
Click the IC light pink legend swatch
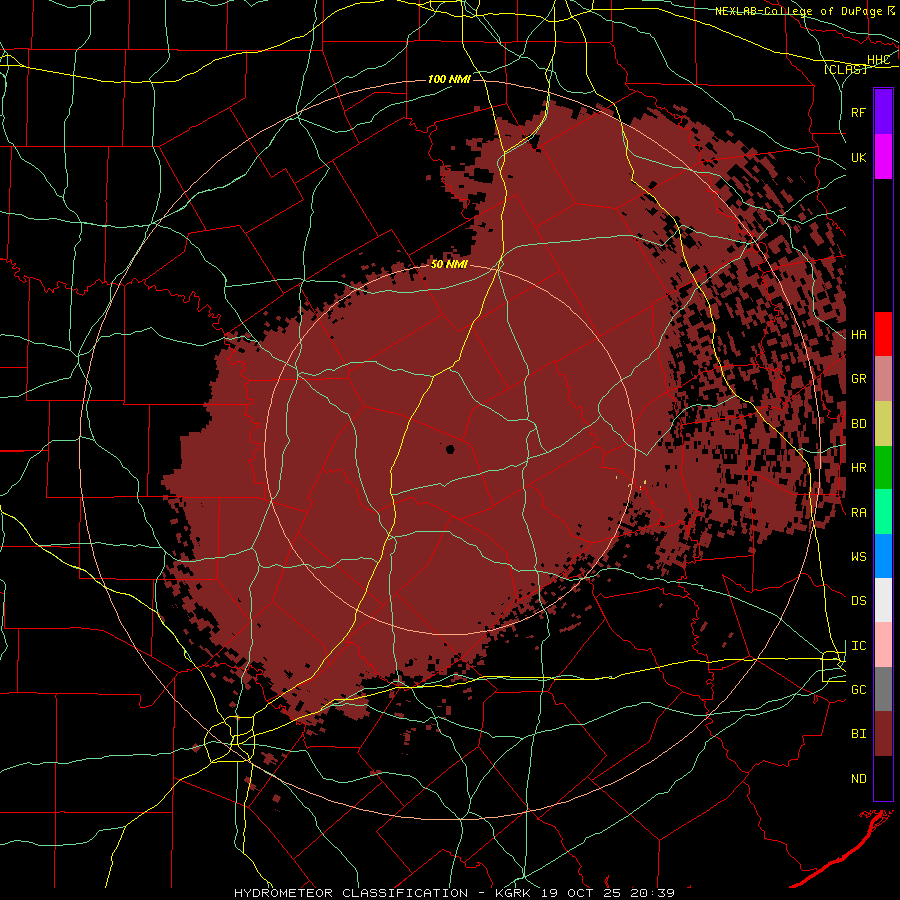click(x=883, y=645)
